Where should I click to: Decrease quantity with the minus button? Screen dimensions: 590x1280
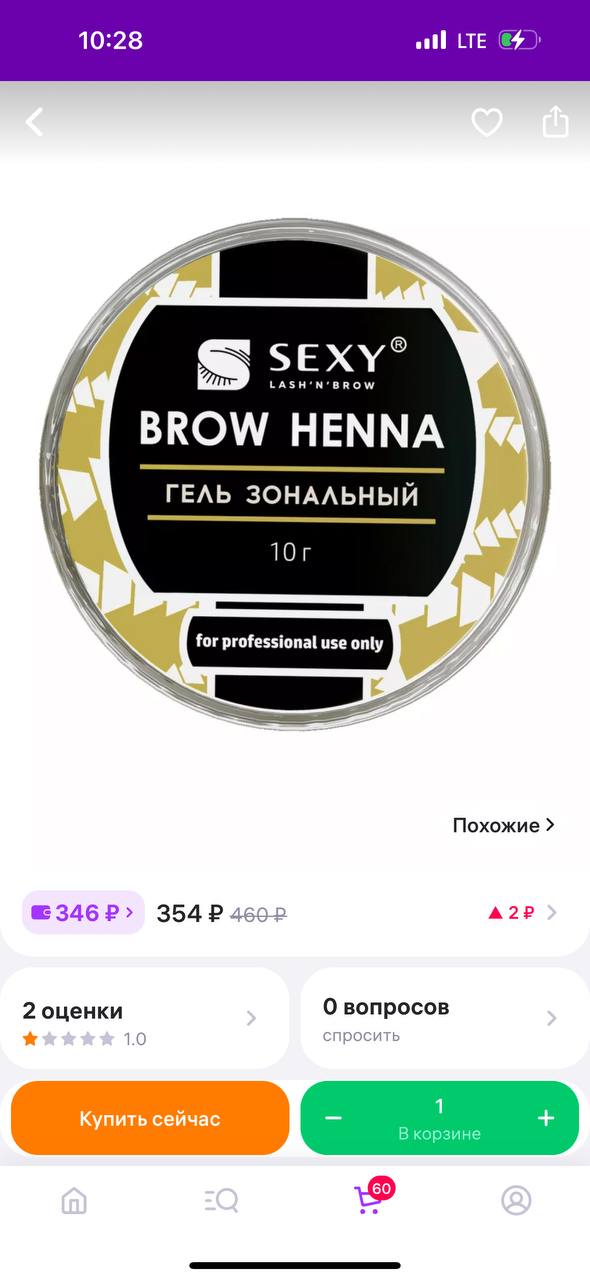(x=333, y=1118)
